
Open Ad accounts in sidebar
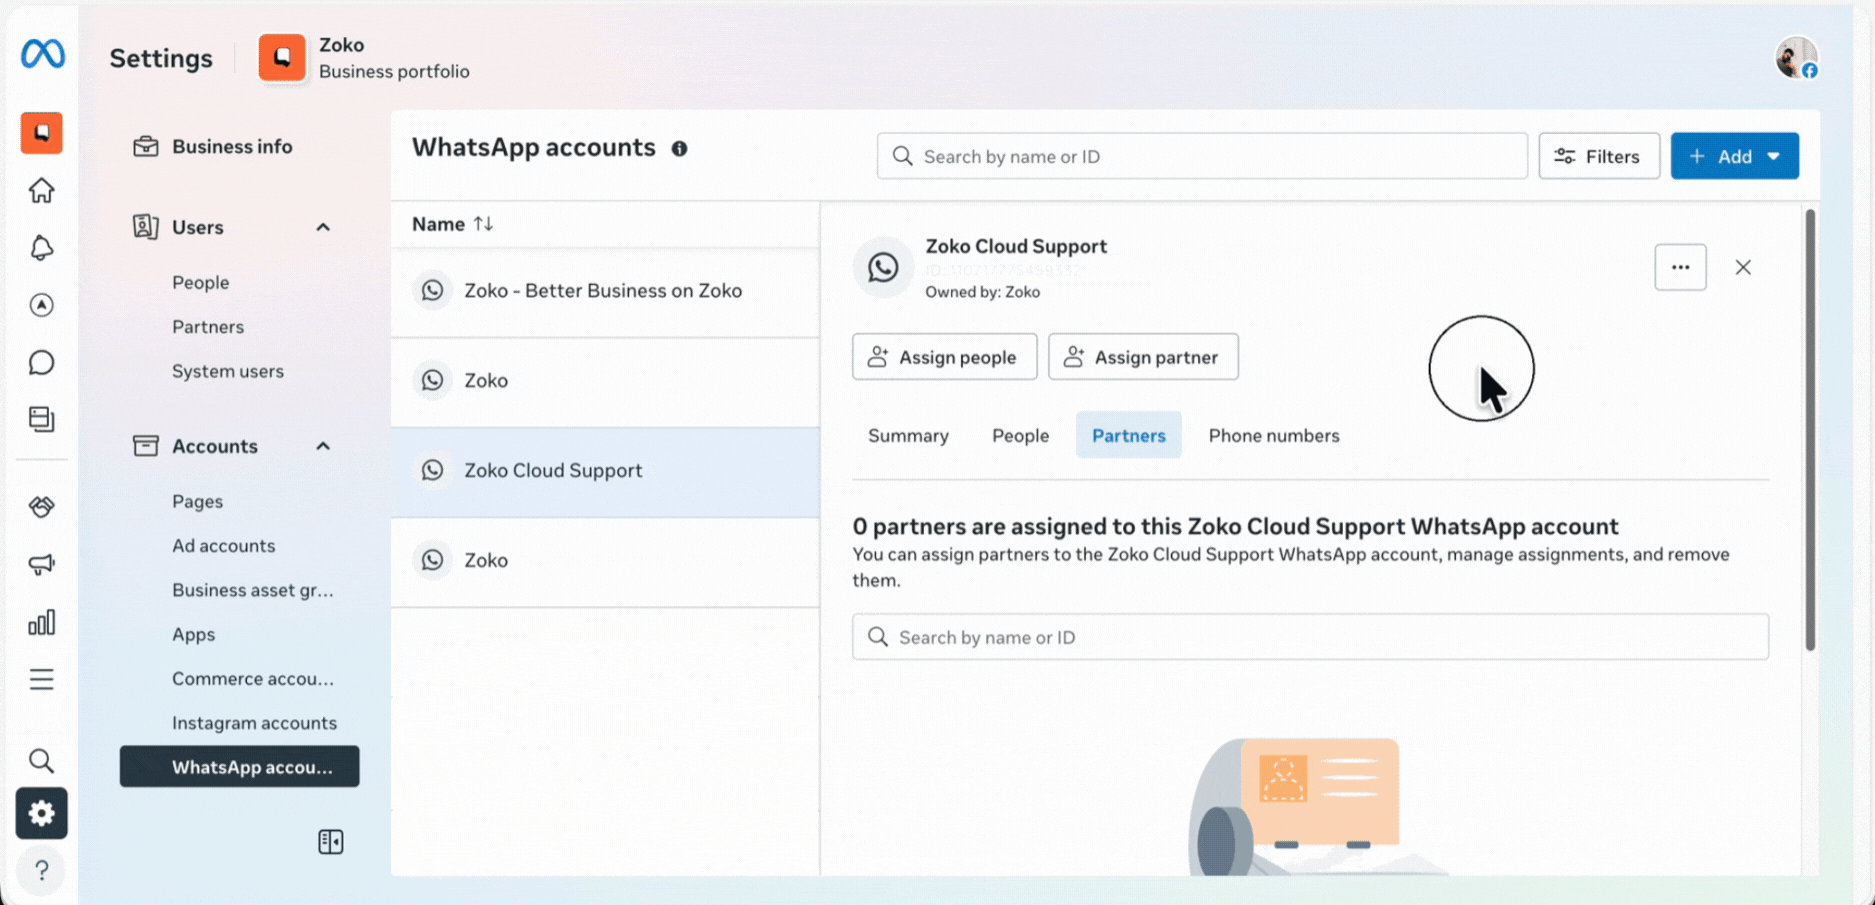pyautogui.click(x=223, y=546)
